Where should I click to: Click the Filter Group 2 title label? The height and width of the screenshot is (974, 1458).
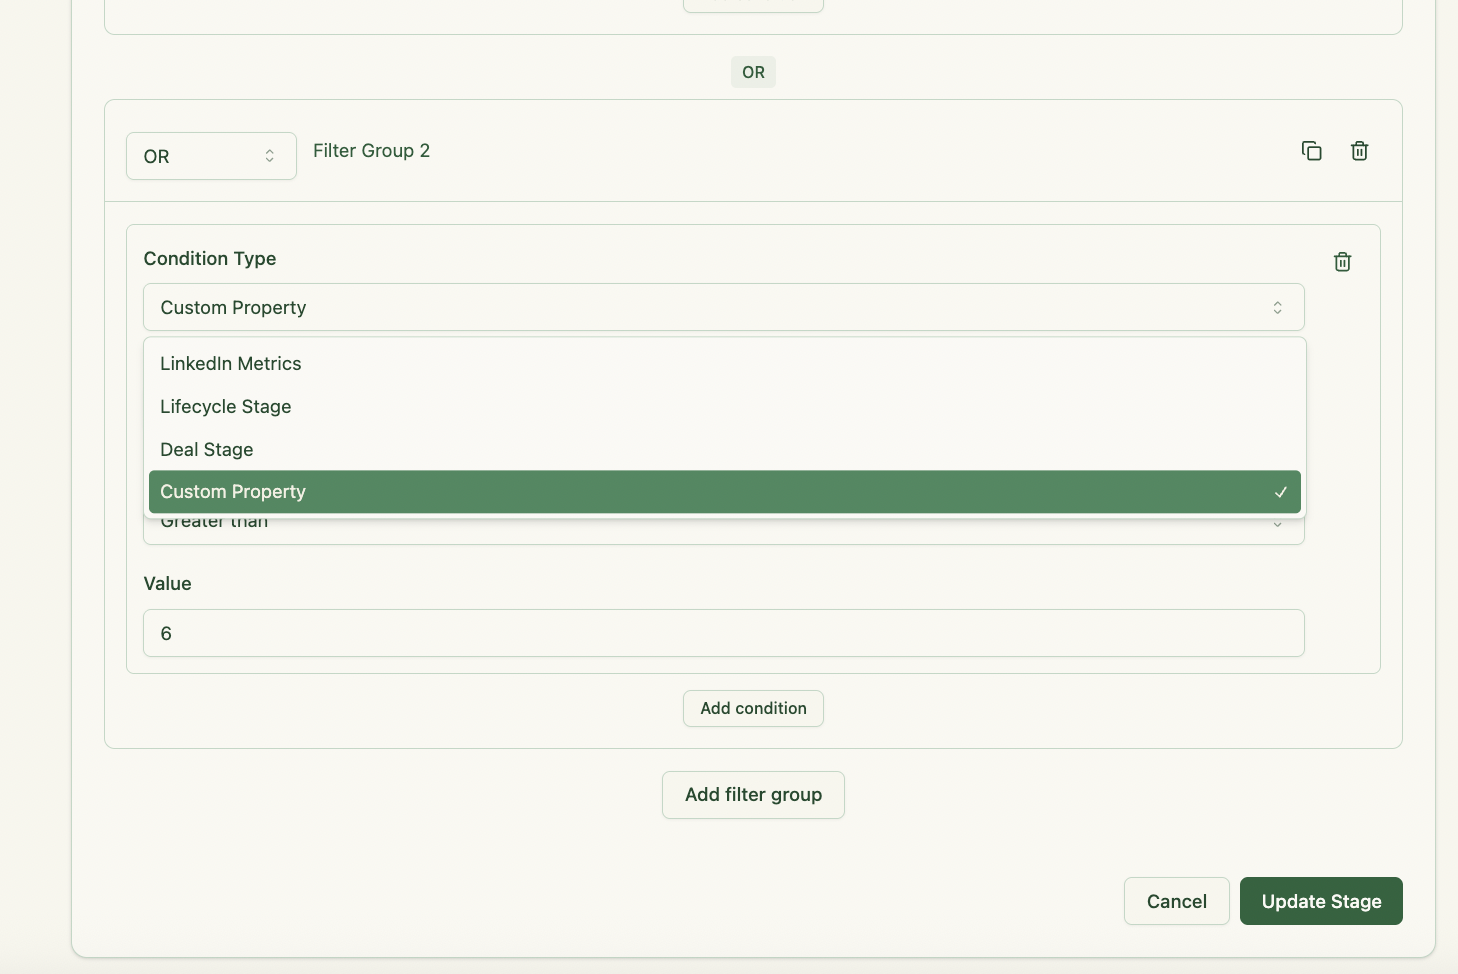[371, 151]
